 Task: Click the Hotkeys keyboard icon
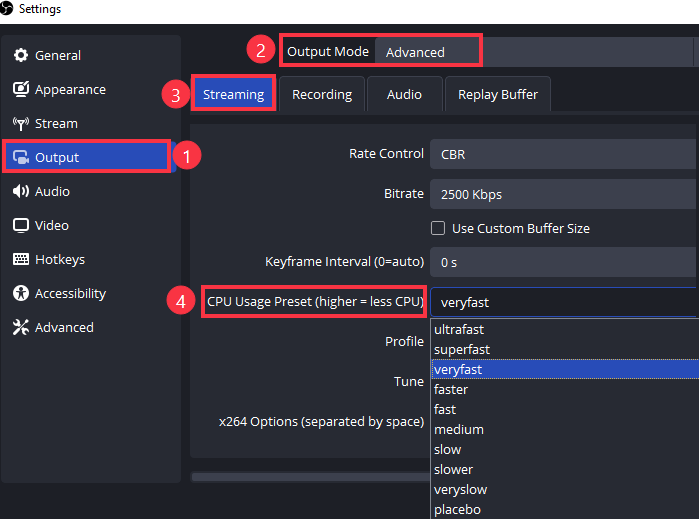pos(21,260)
